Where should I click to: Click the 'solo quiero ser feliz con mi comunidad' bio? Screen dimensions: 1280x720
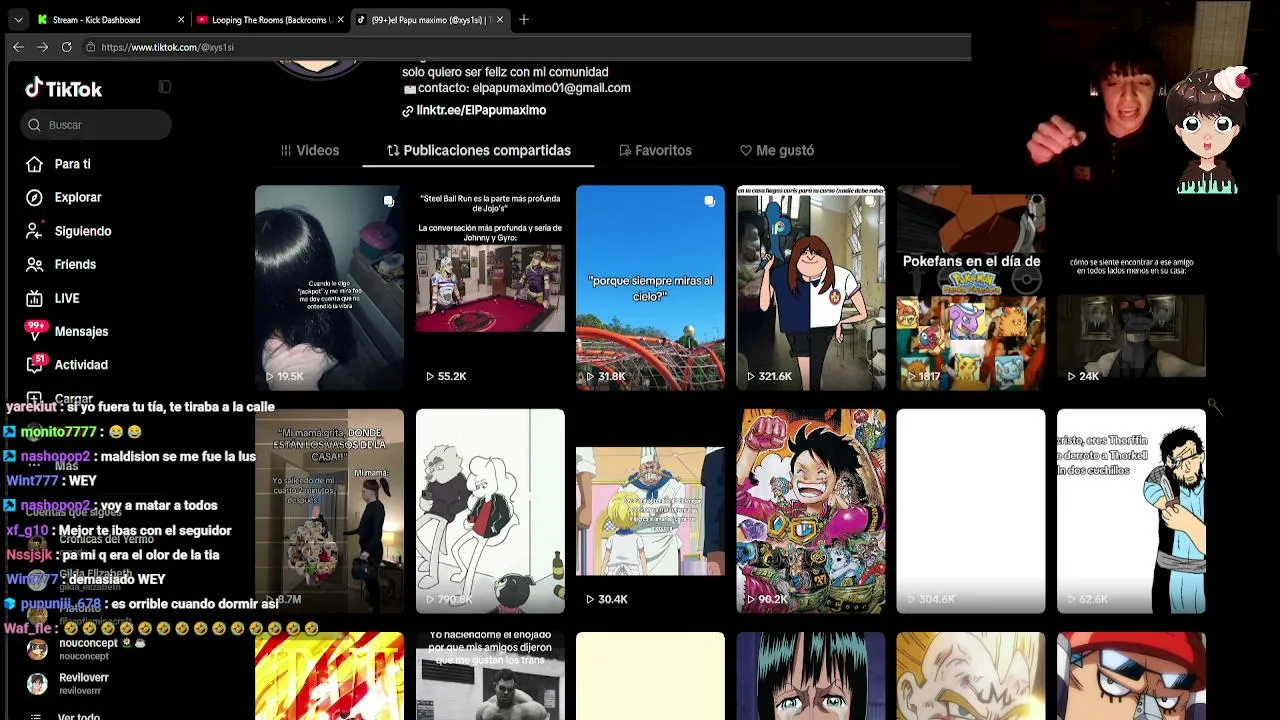pyautogui.click(x=505, y=72)
